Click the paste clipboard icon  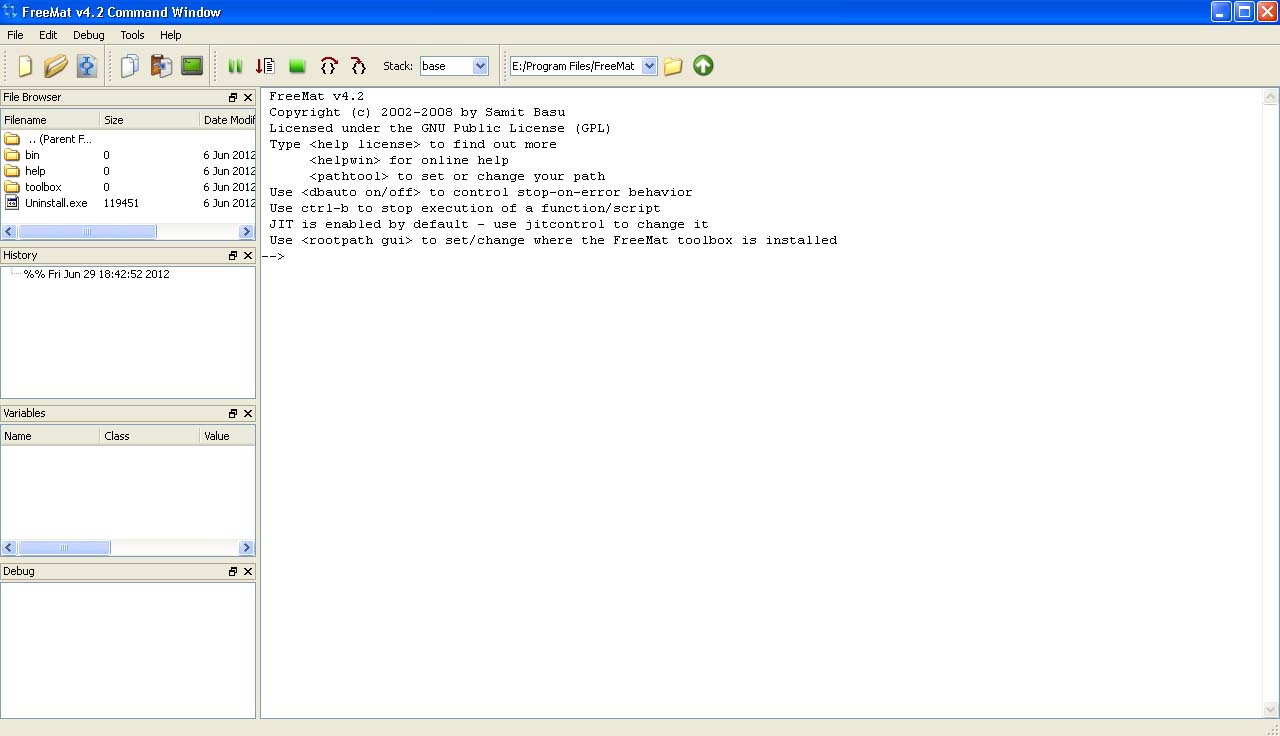(161, 66)
